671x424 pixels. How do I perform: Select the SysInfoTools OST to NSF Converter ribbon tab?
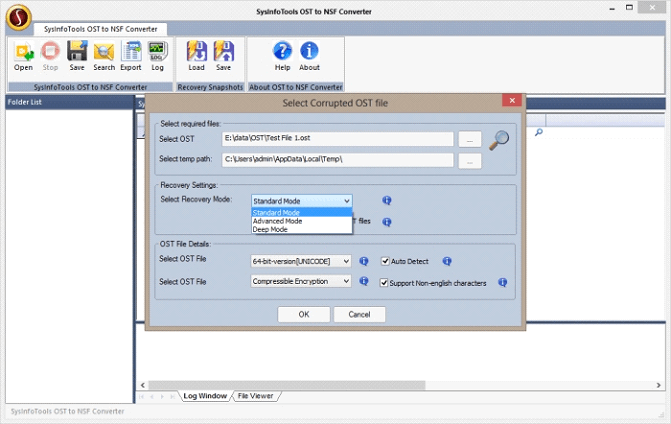point(101,29)
